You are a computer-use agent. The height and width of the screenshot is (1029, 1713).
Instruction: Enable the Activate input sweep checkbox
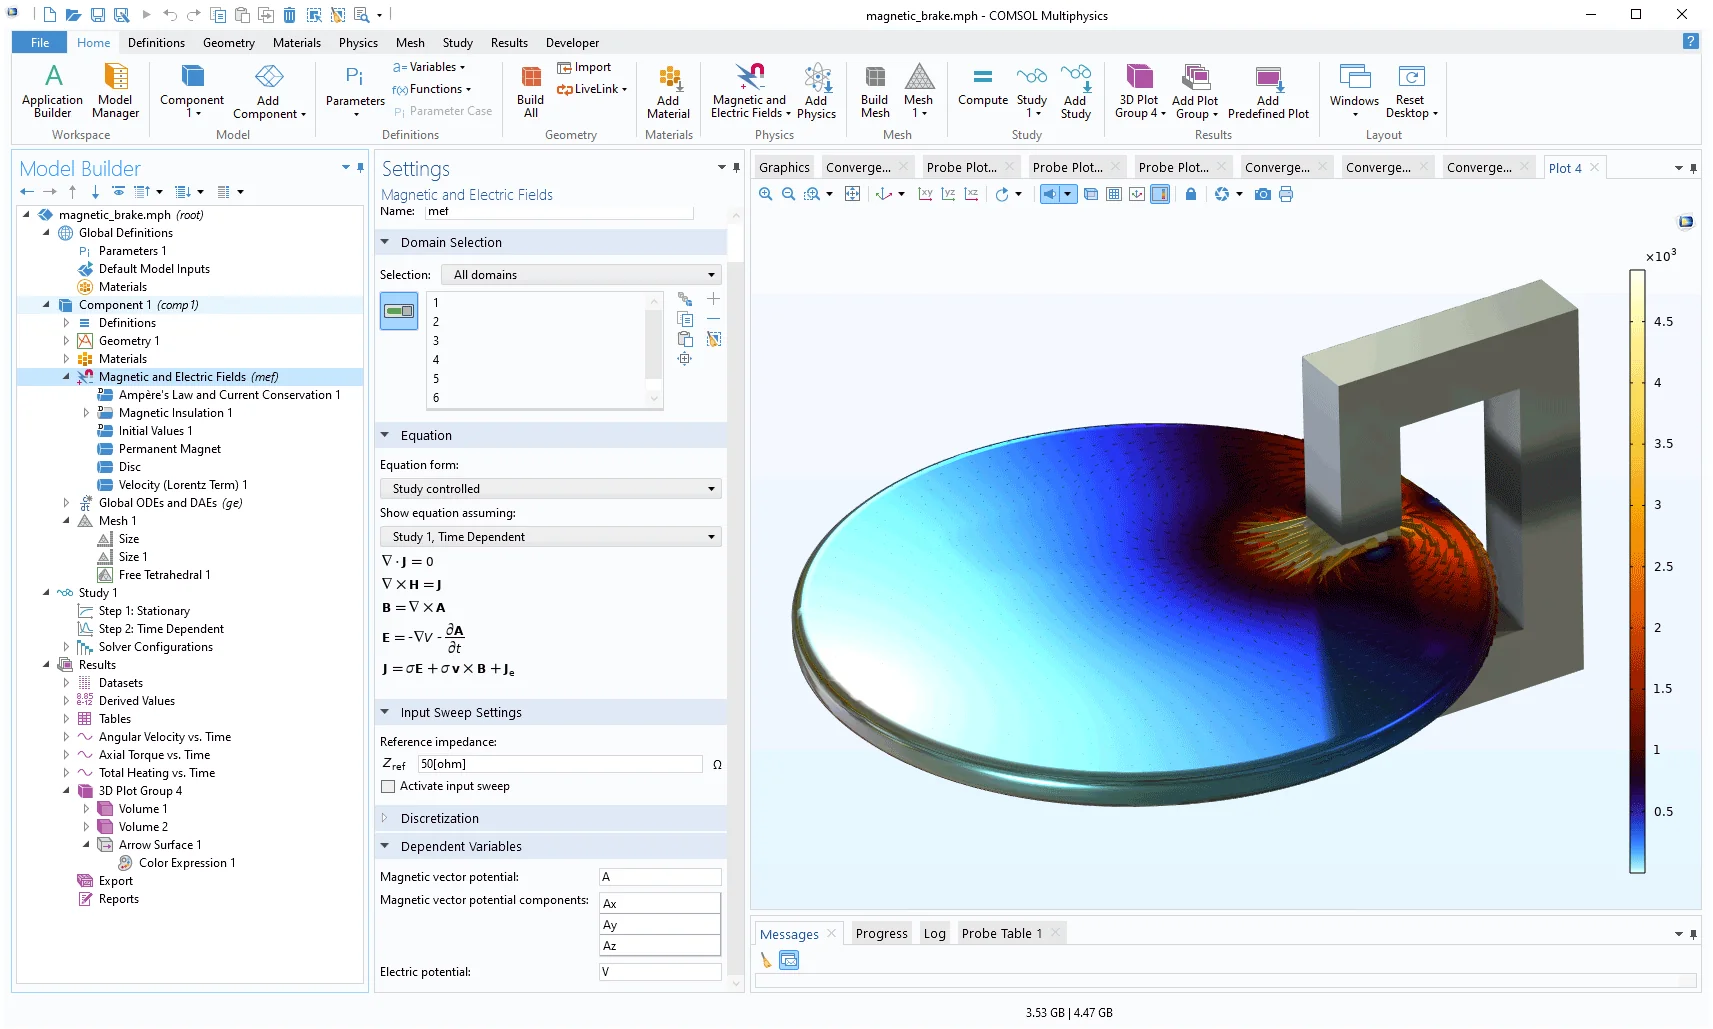point(388,787)
